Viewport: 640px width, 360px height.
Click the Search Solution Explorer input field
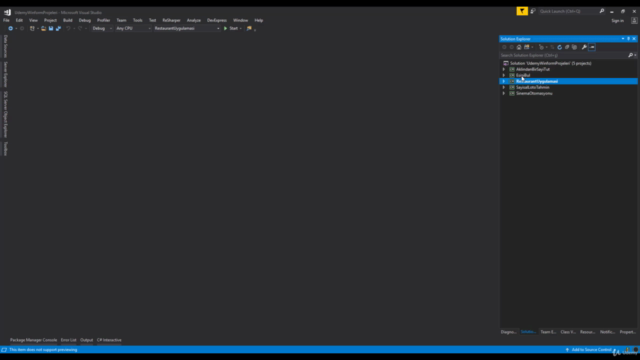(x=564, y=55)
